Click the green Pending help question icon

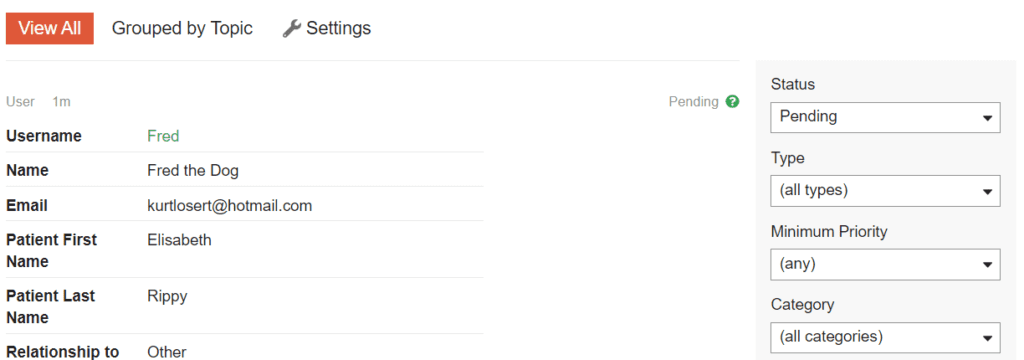coord(733,102)
